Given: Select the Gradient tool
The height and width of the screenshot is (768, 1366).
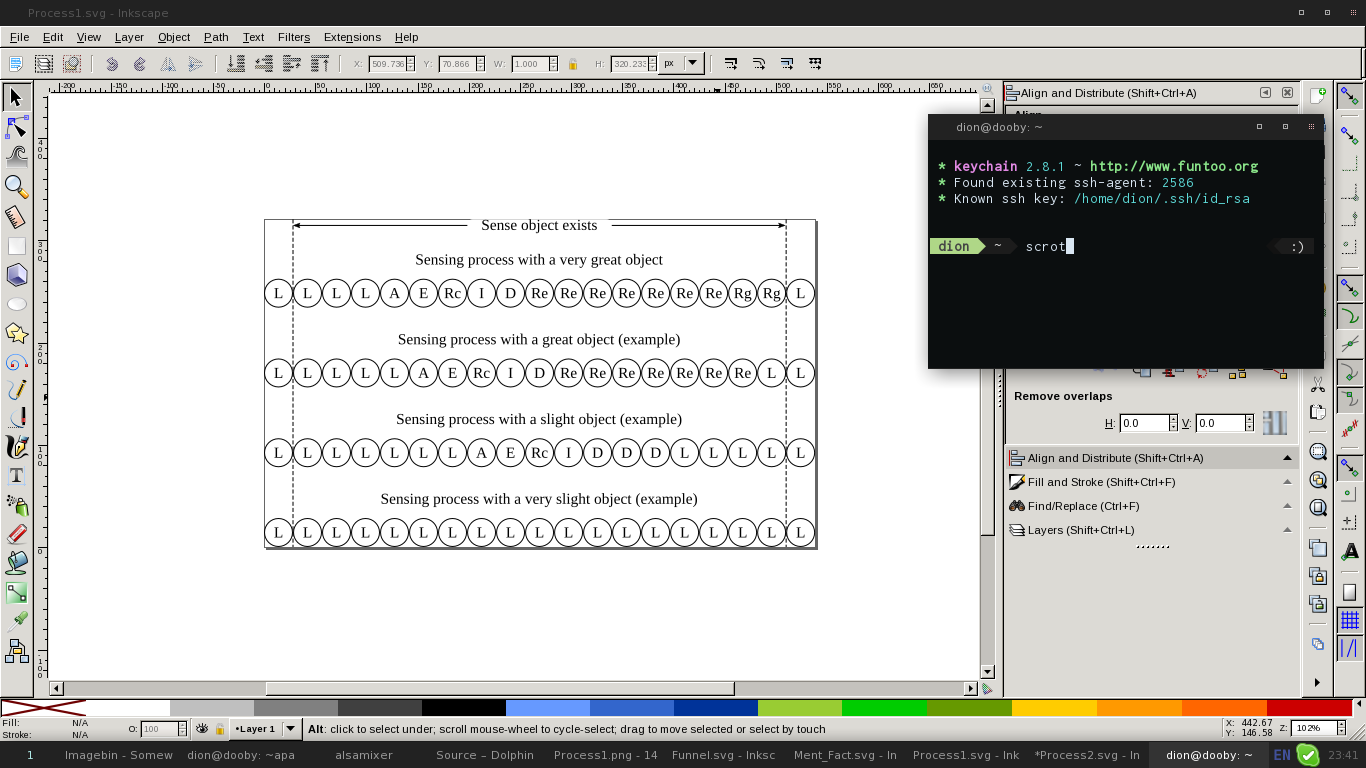Looking at the screenshot, I should point(16,592).
